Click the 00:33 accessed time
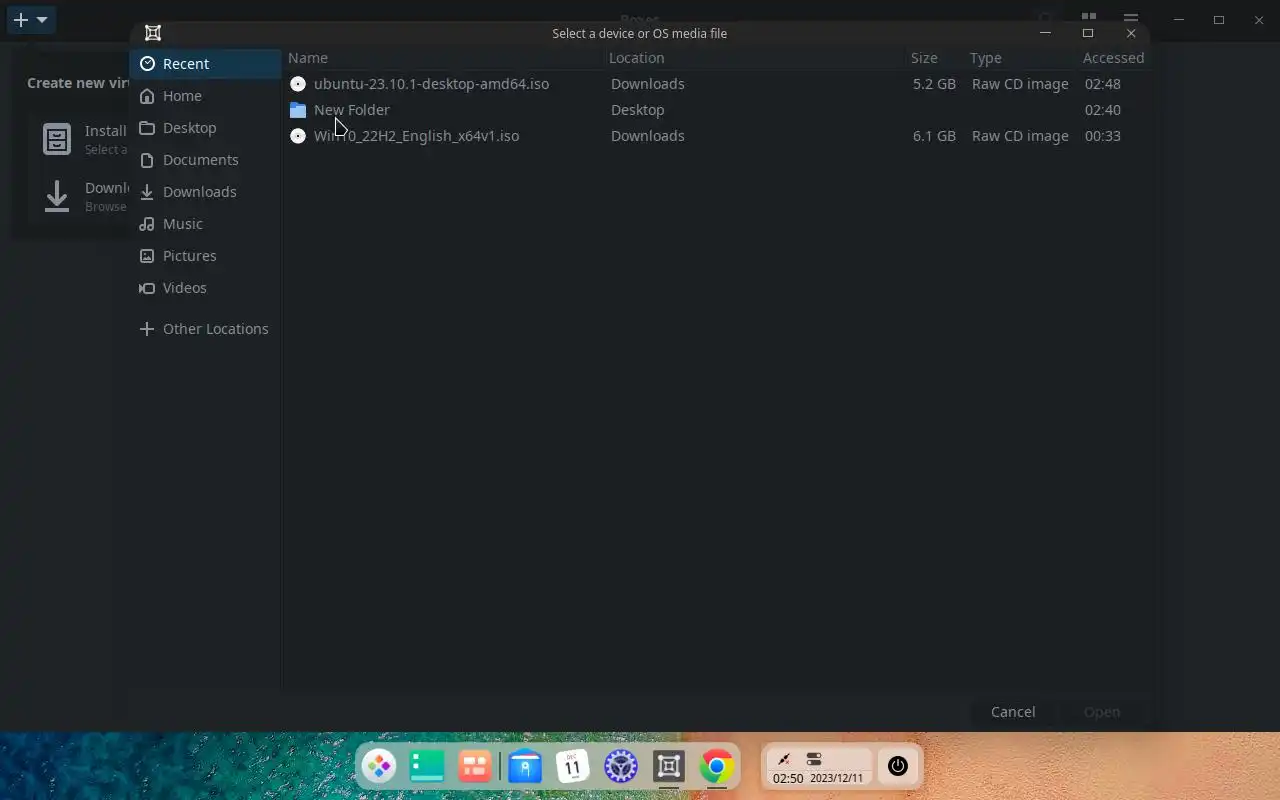This screenshot has width=1280, height=800. pyautogui.click(x=1103, y=136)
